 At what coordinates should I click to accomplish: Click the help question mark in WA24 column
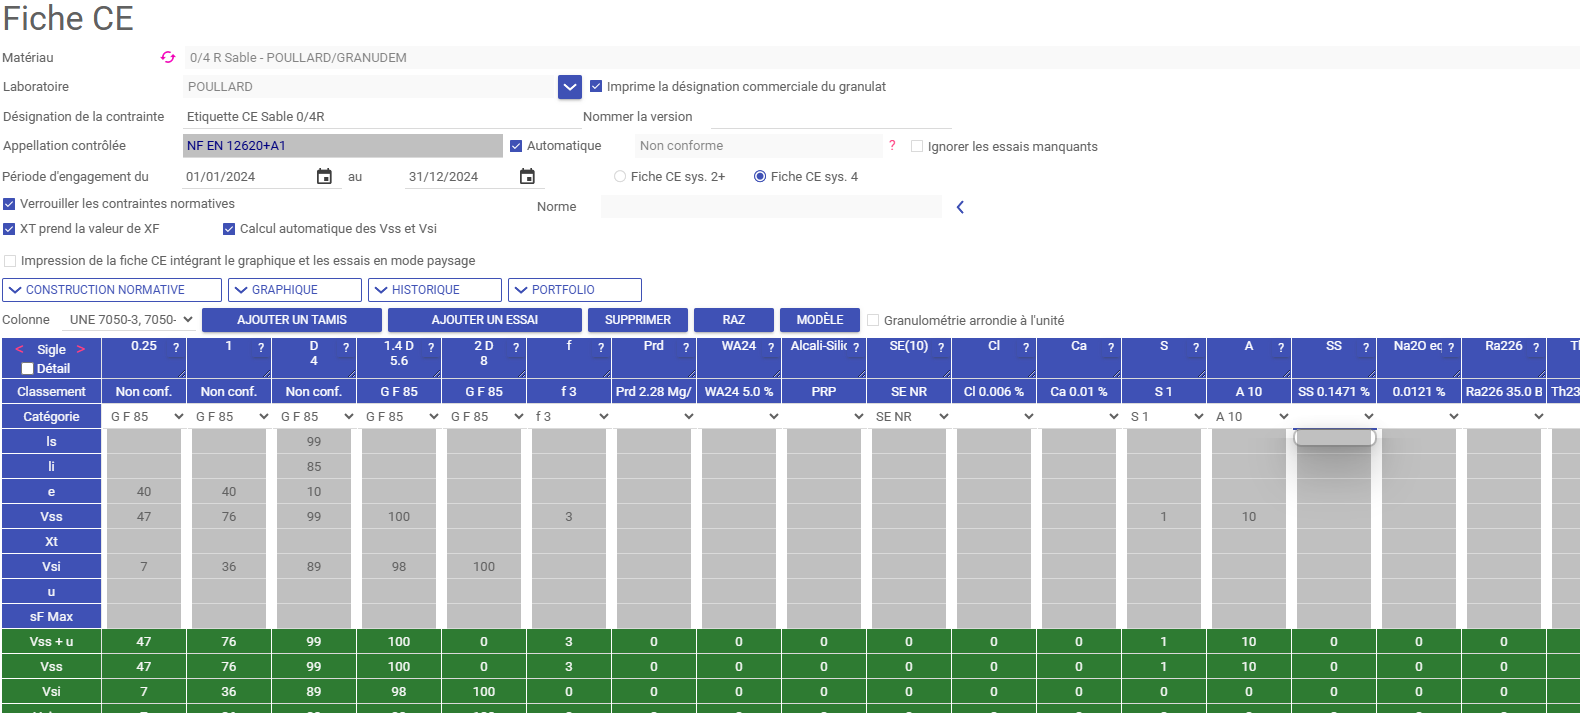click(771, 348)
